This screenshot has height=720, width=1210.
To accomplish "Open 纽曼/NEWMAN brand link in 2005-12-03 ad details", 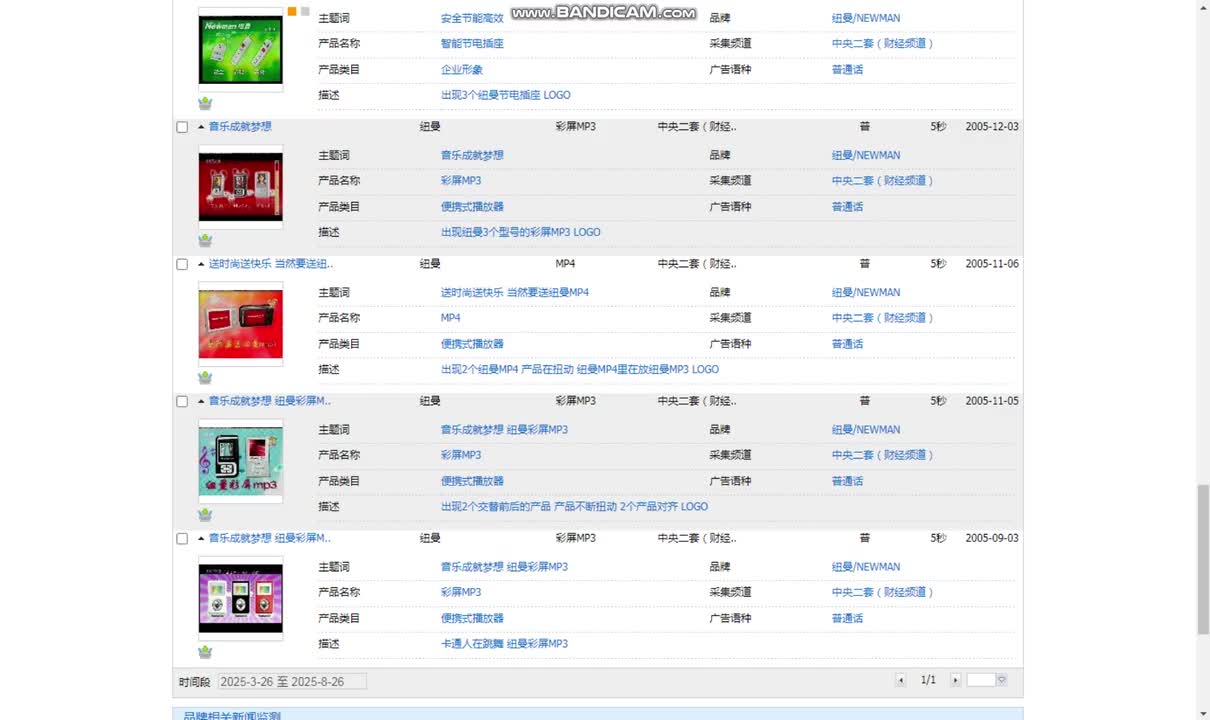I will (866, 155).
